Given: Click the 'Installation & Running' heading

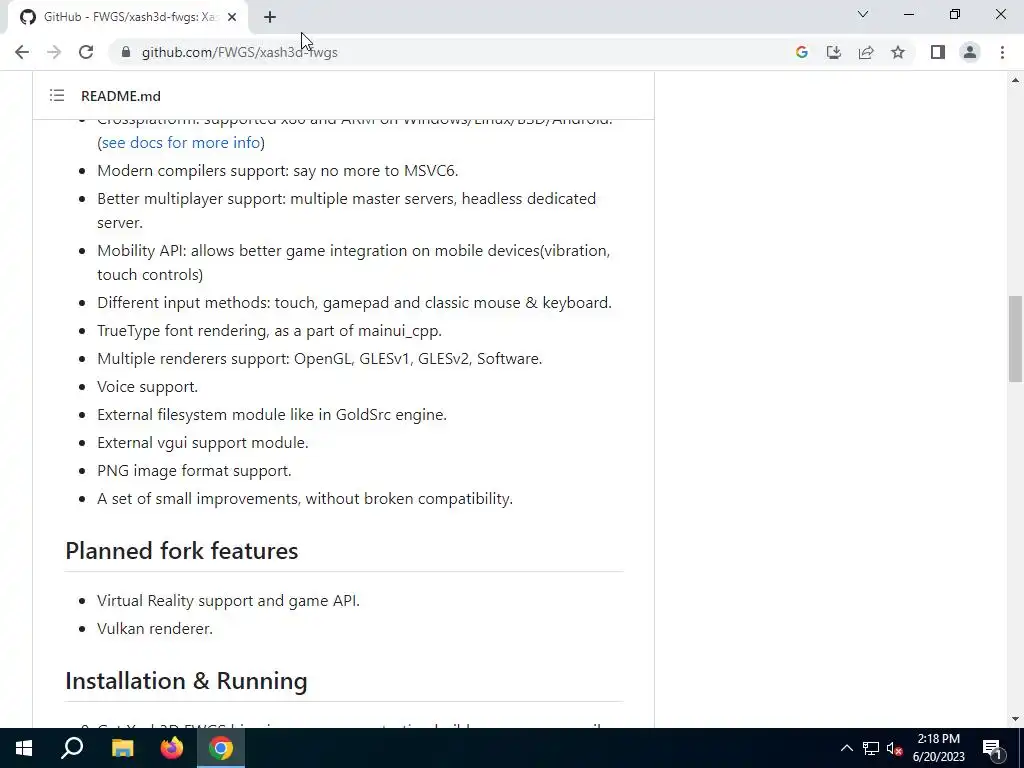Looking at the screenshot, I should 186,680.
